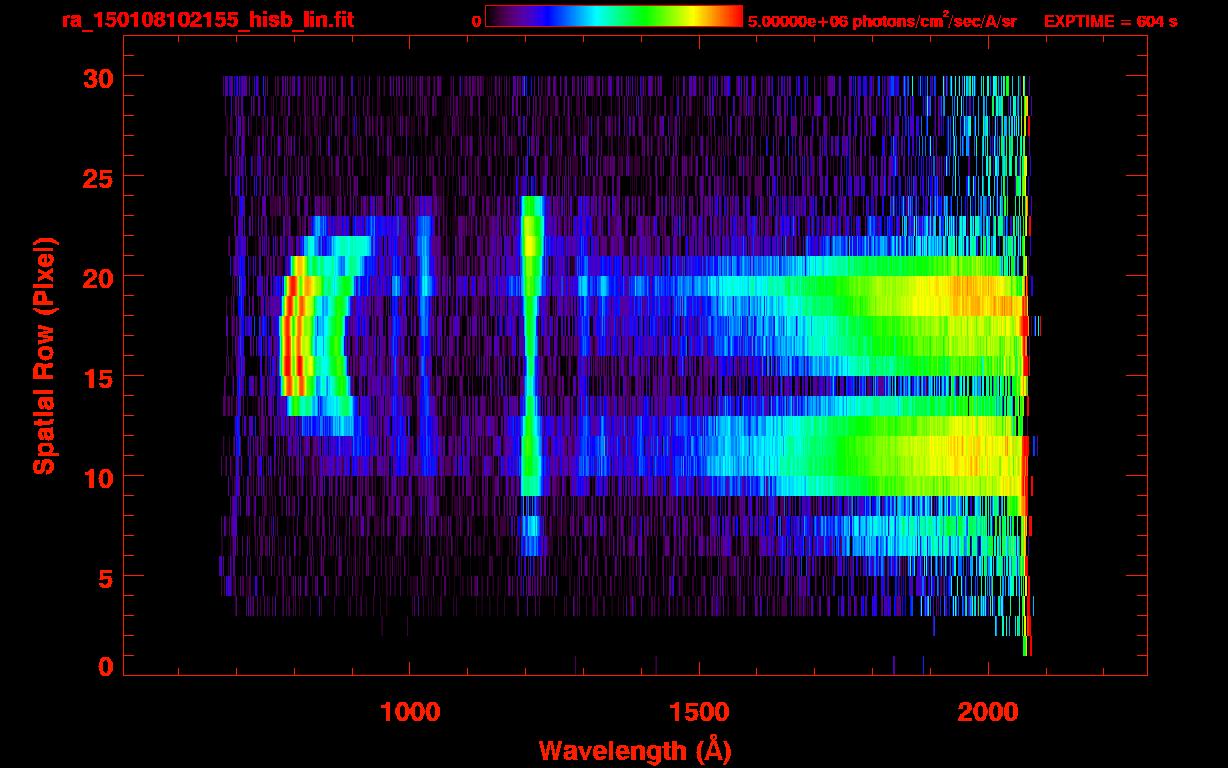Click the rainbow color scale bar
This screenshot has width=1228, height=768.
tap(613, 16)
